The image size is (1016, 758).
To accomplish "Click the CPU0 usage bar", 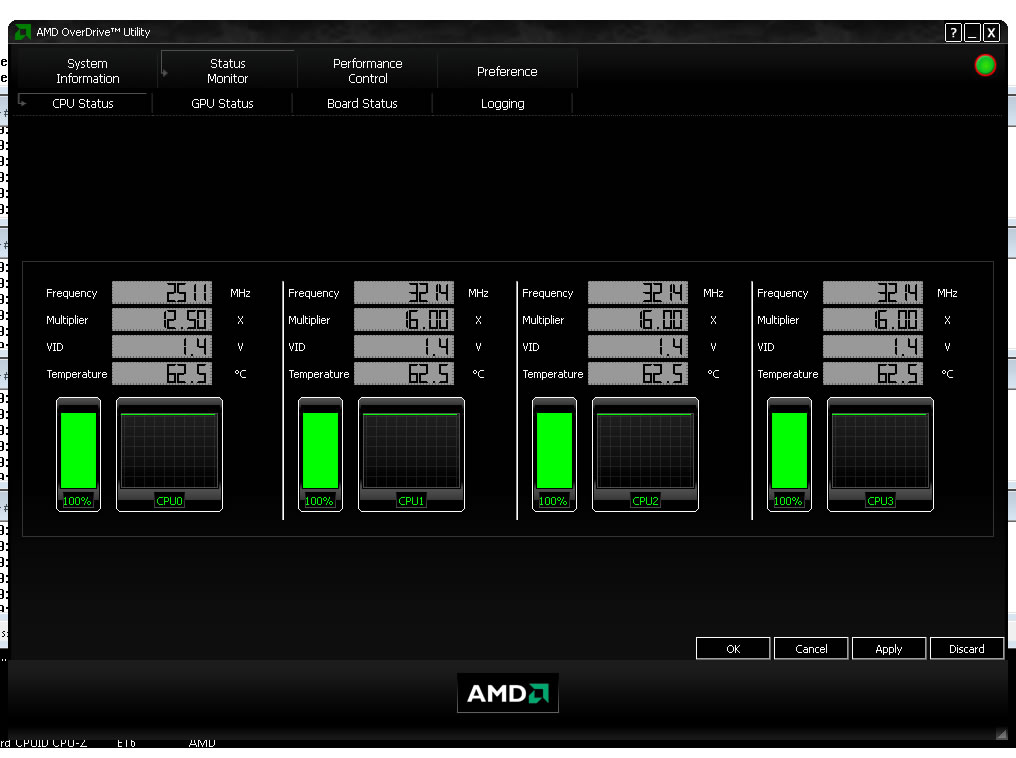I will tap(78, 450).
